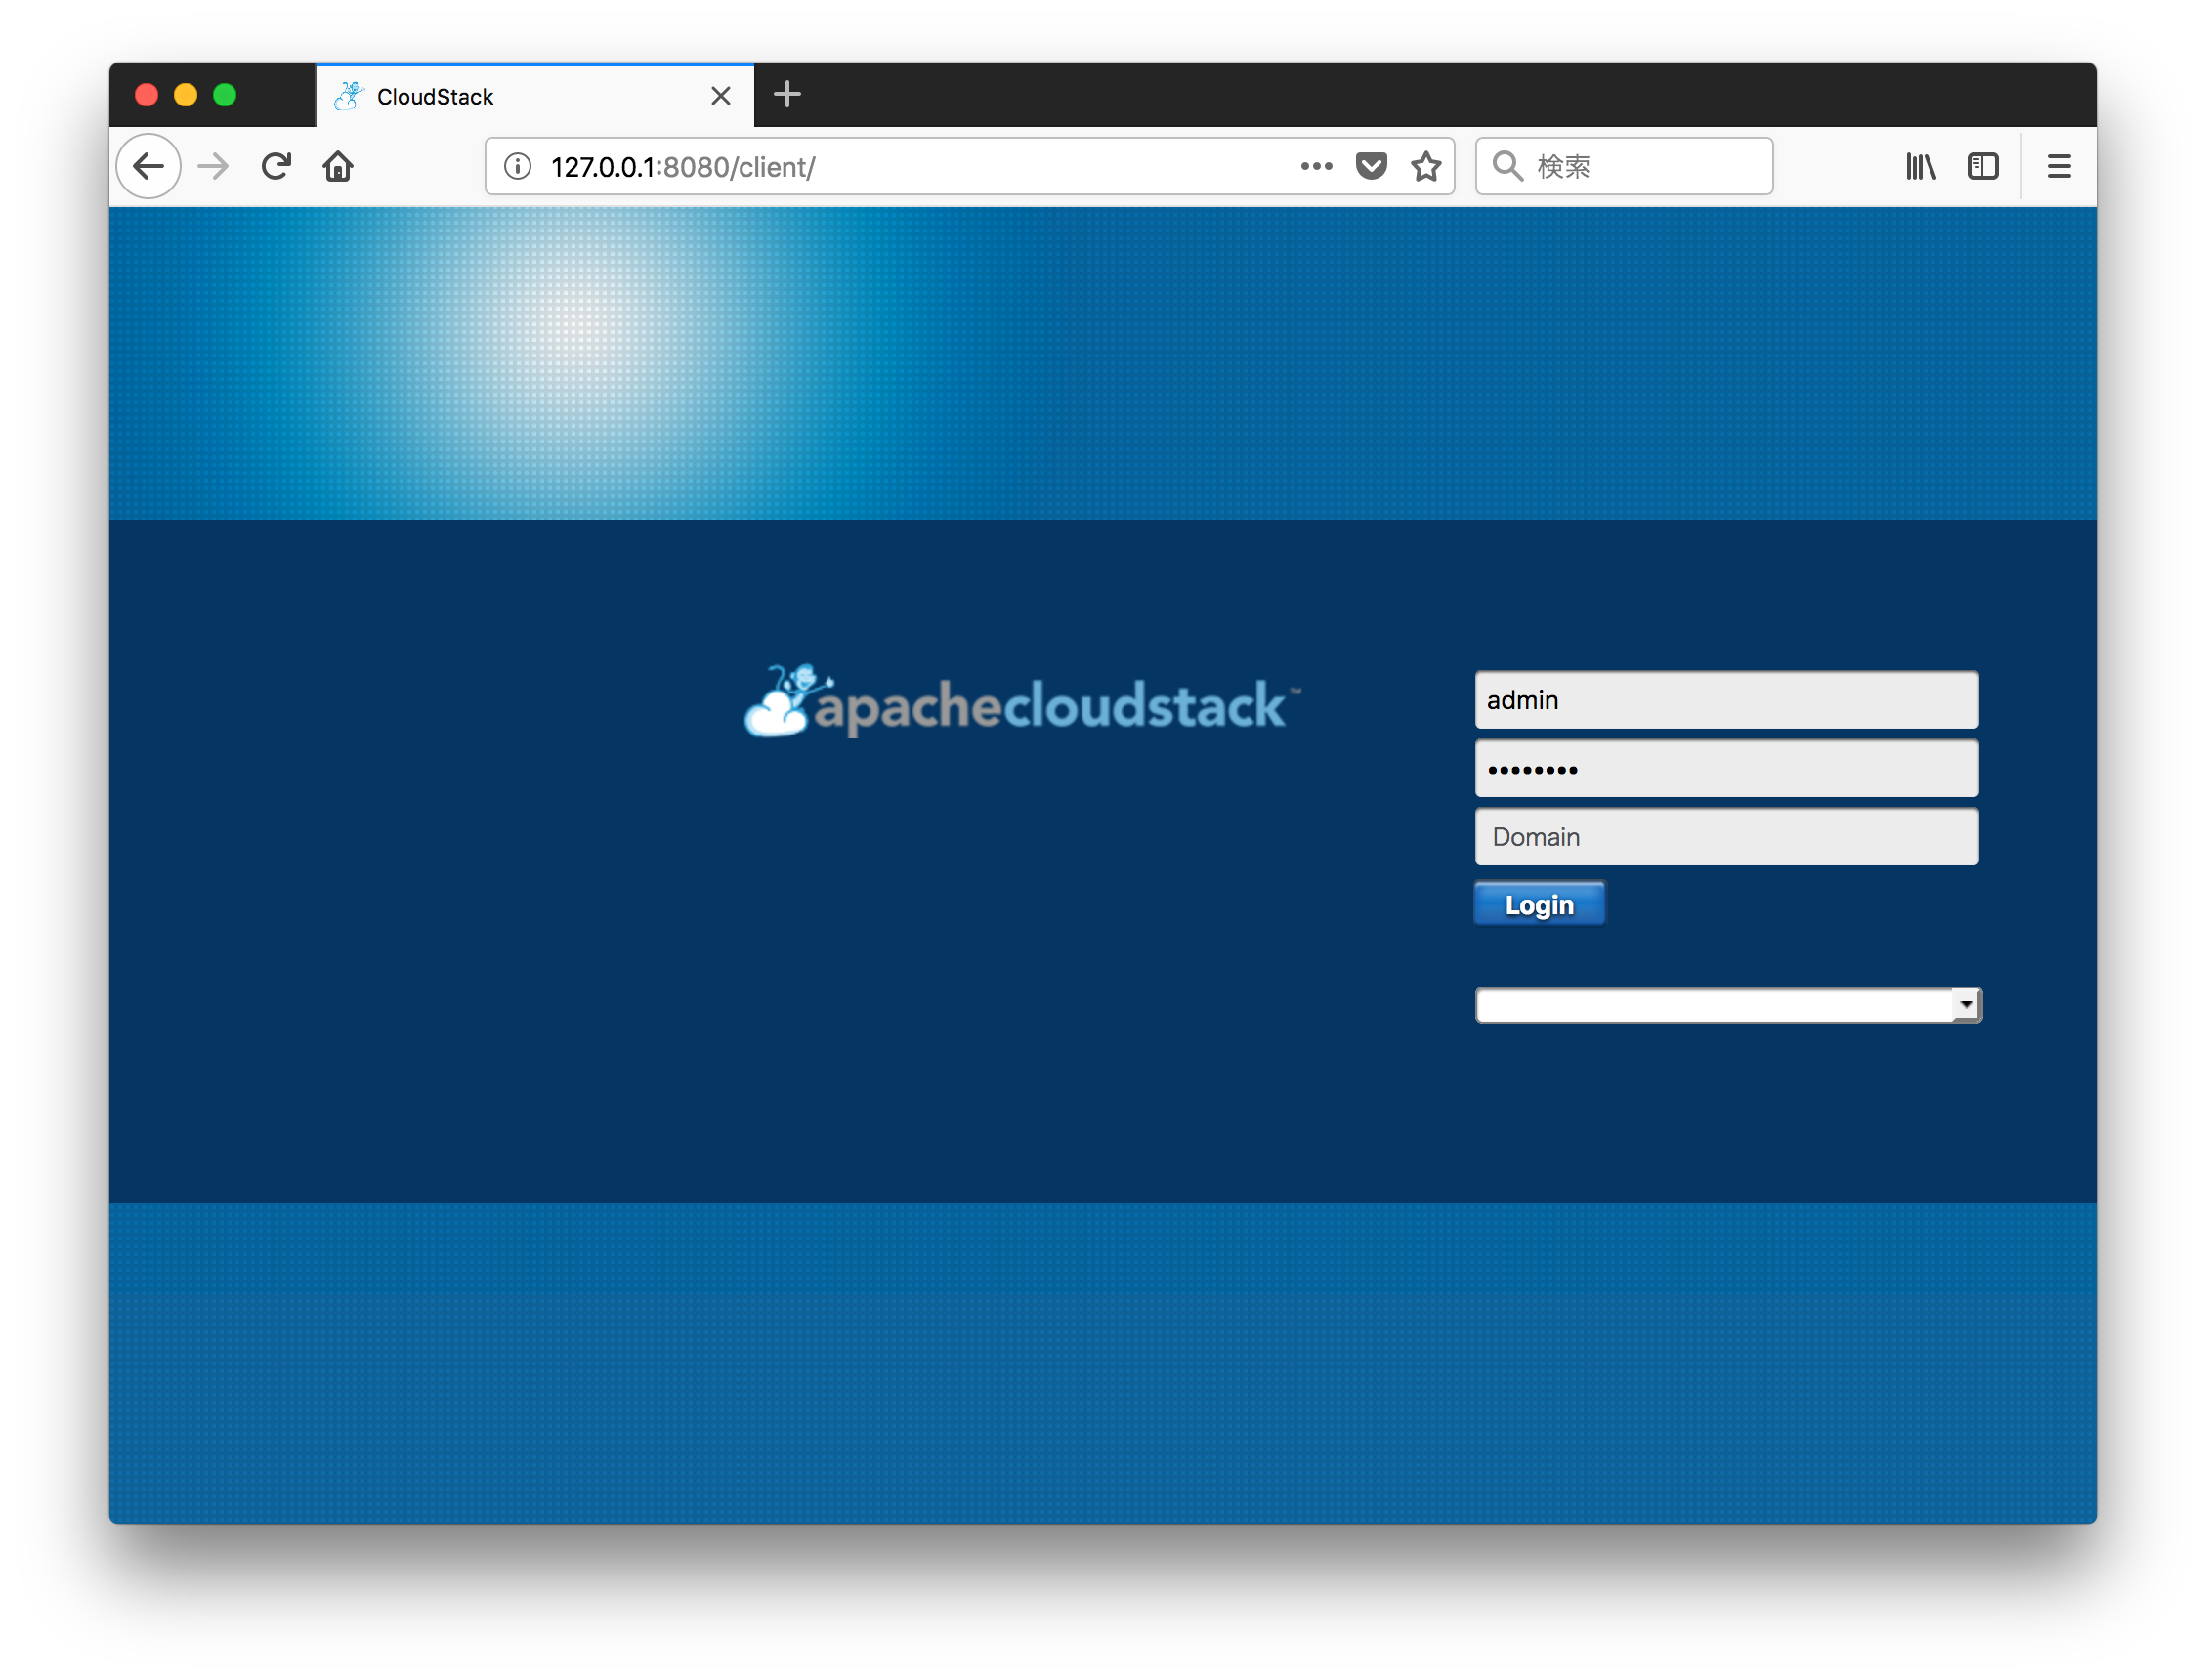Click the red close window button
This screenshot has height=1680, width=2206.
[x=147, y=95]
